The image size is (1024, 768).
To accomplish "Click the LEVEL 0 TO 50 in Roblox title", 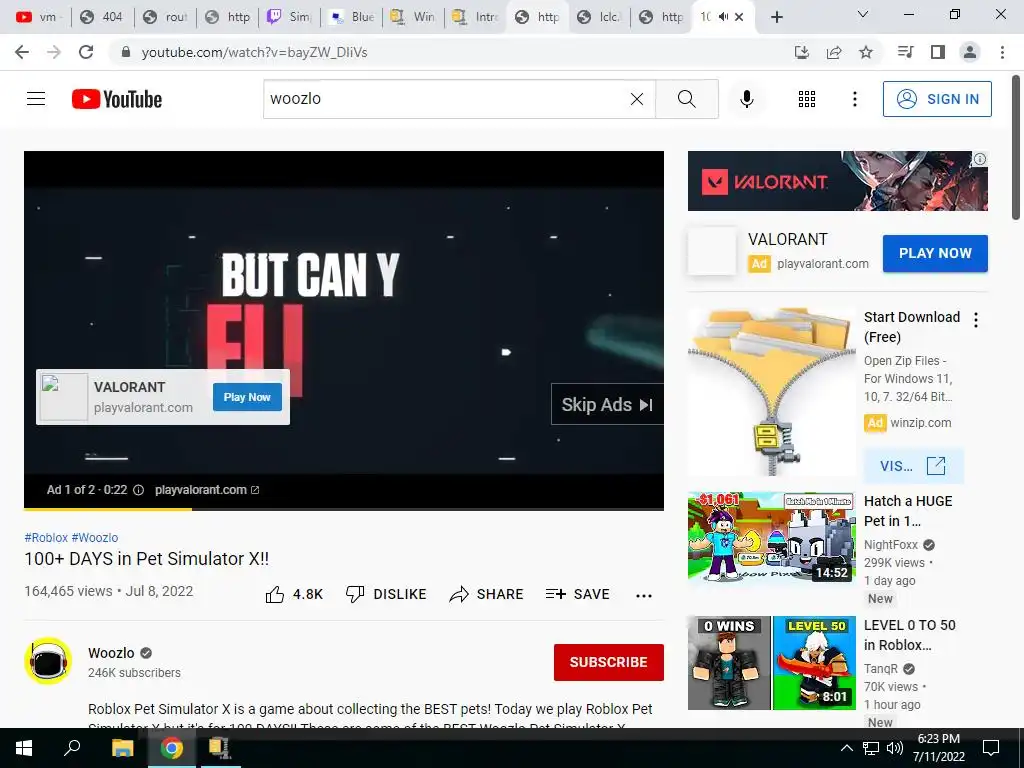I will [x=910, y=635].
